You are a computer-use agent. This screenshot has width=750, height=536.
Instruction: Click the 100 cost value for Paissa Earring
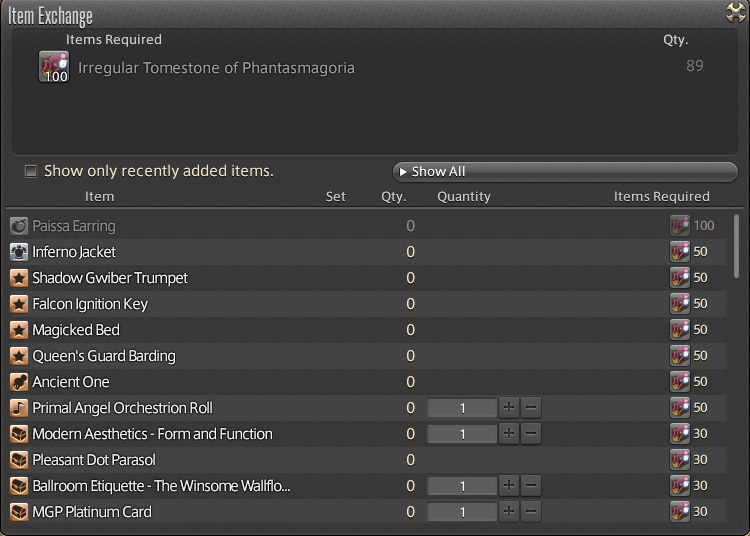coord(704,226)
